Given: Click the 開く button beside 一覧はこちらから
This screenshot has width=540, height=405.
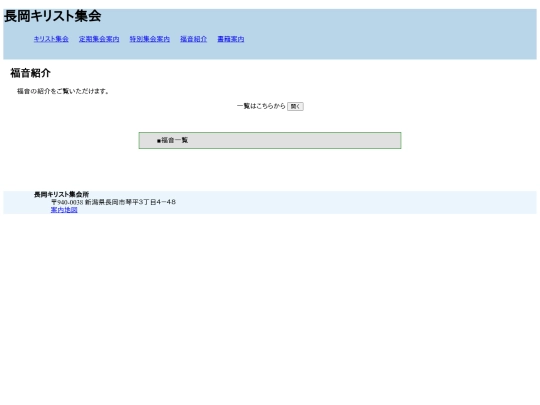Looking at the screenshot, I should click(x=295, y=106).
